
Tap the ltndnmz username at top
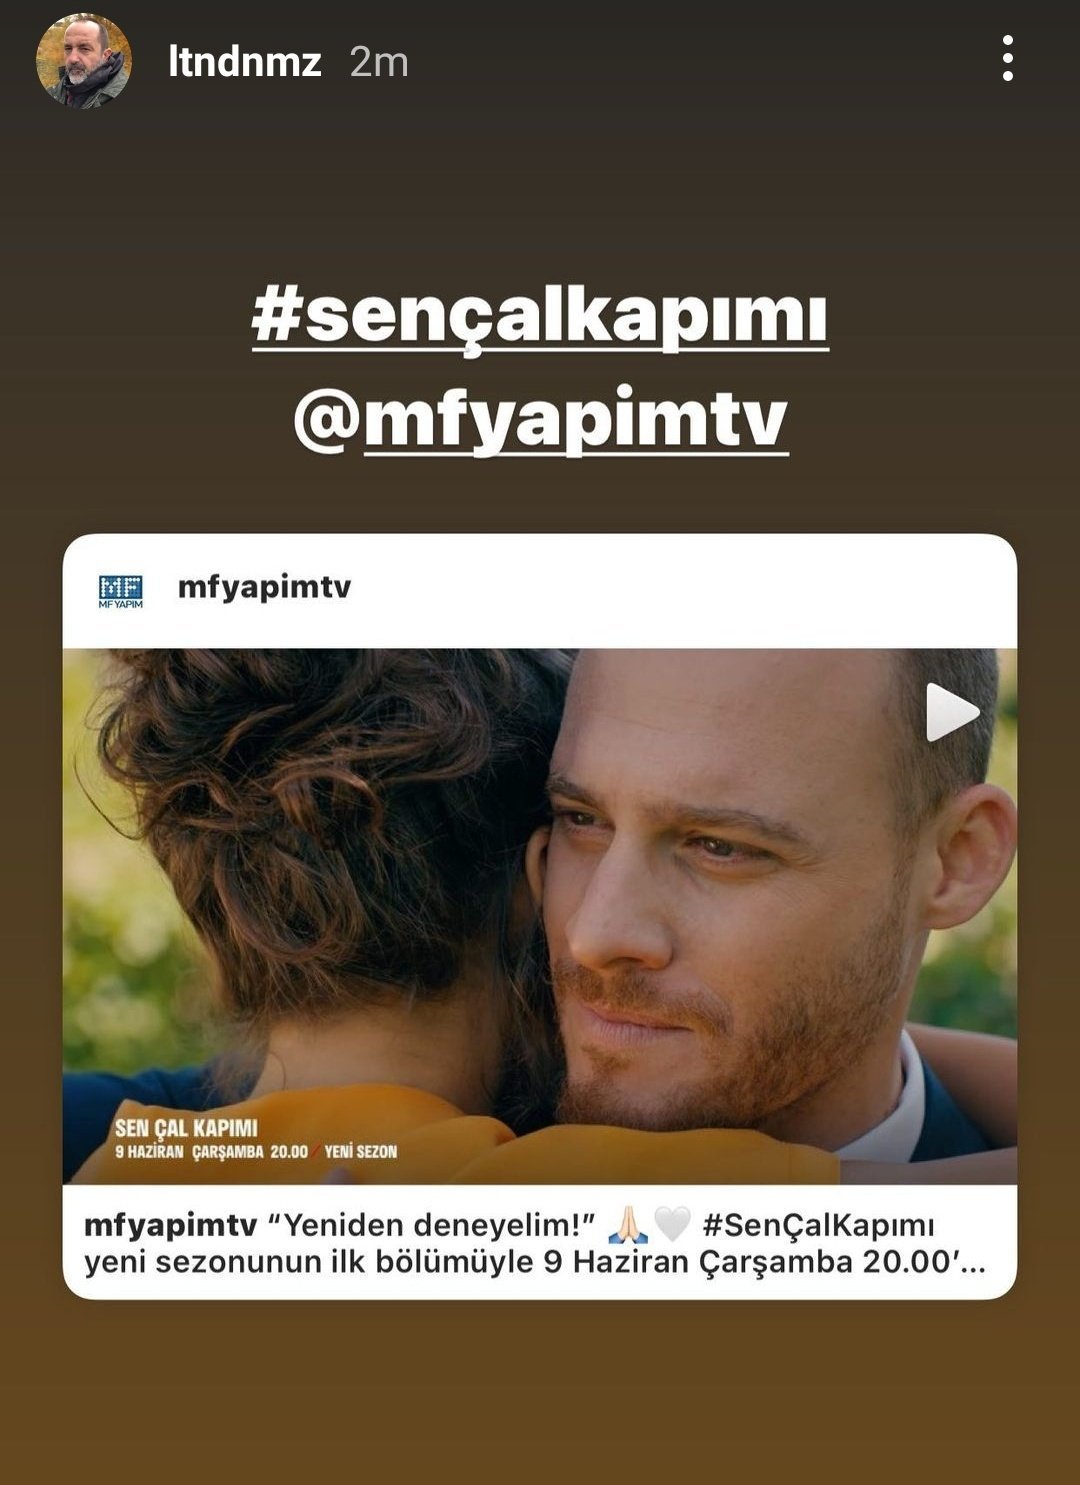(x=244, y=62)
